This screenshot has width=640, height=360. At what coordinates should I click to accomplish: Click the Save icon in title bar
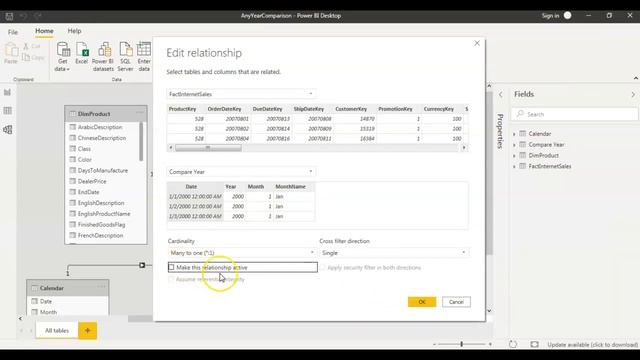tap(9, 16)
